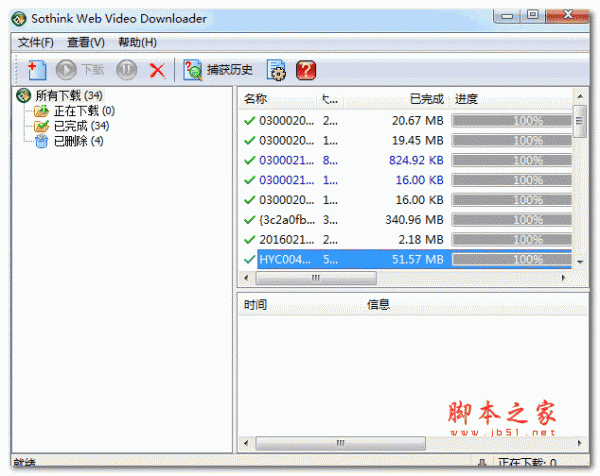
Task: Click the 正在下载: 0 status bar entry
Action: pos(527,462)
